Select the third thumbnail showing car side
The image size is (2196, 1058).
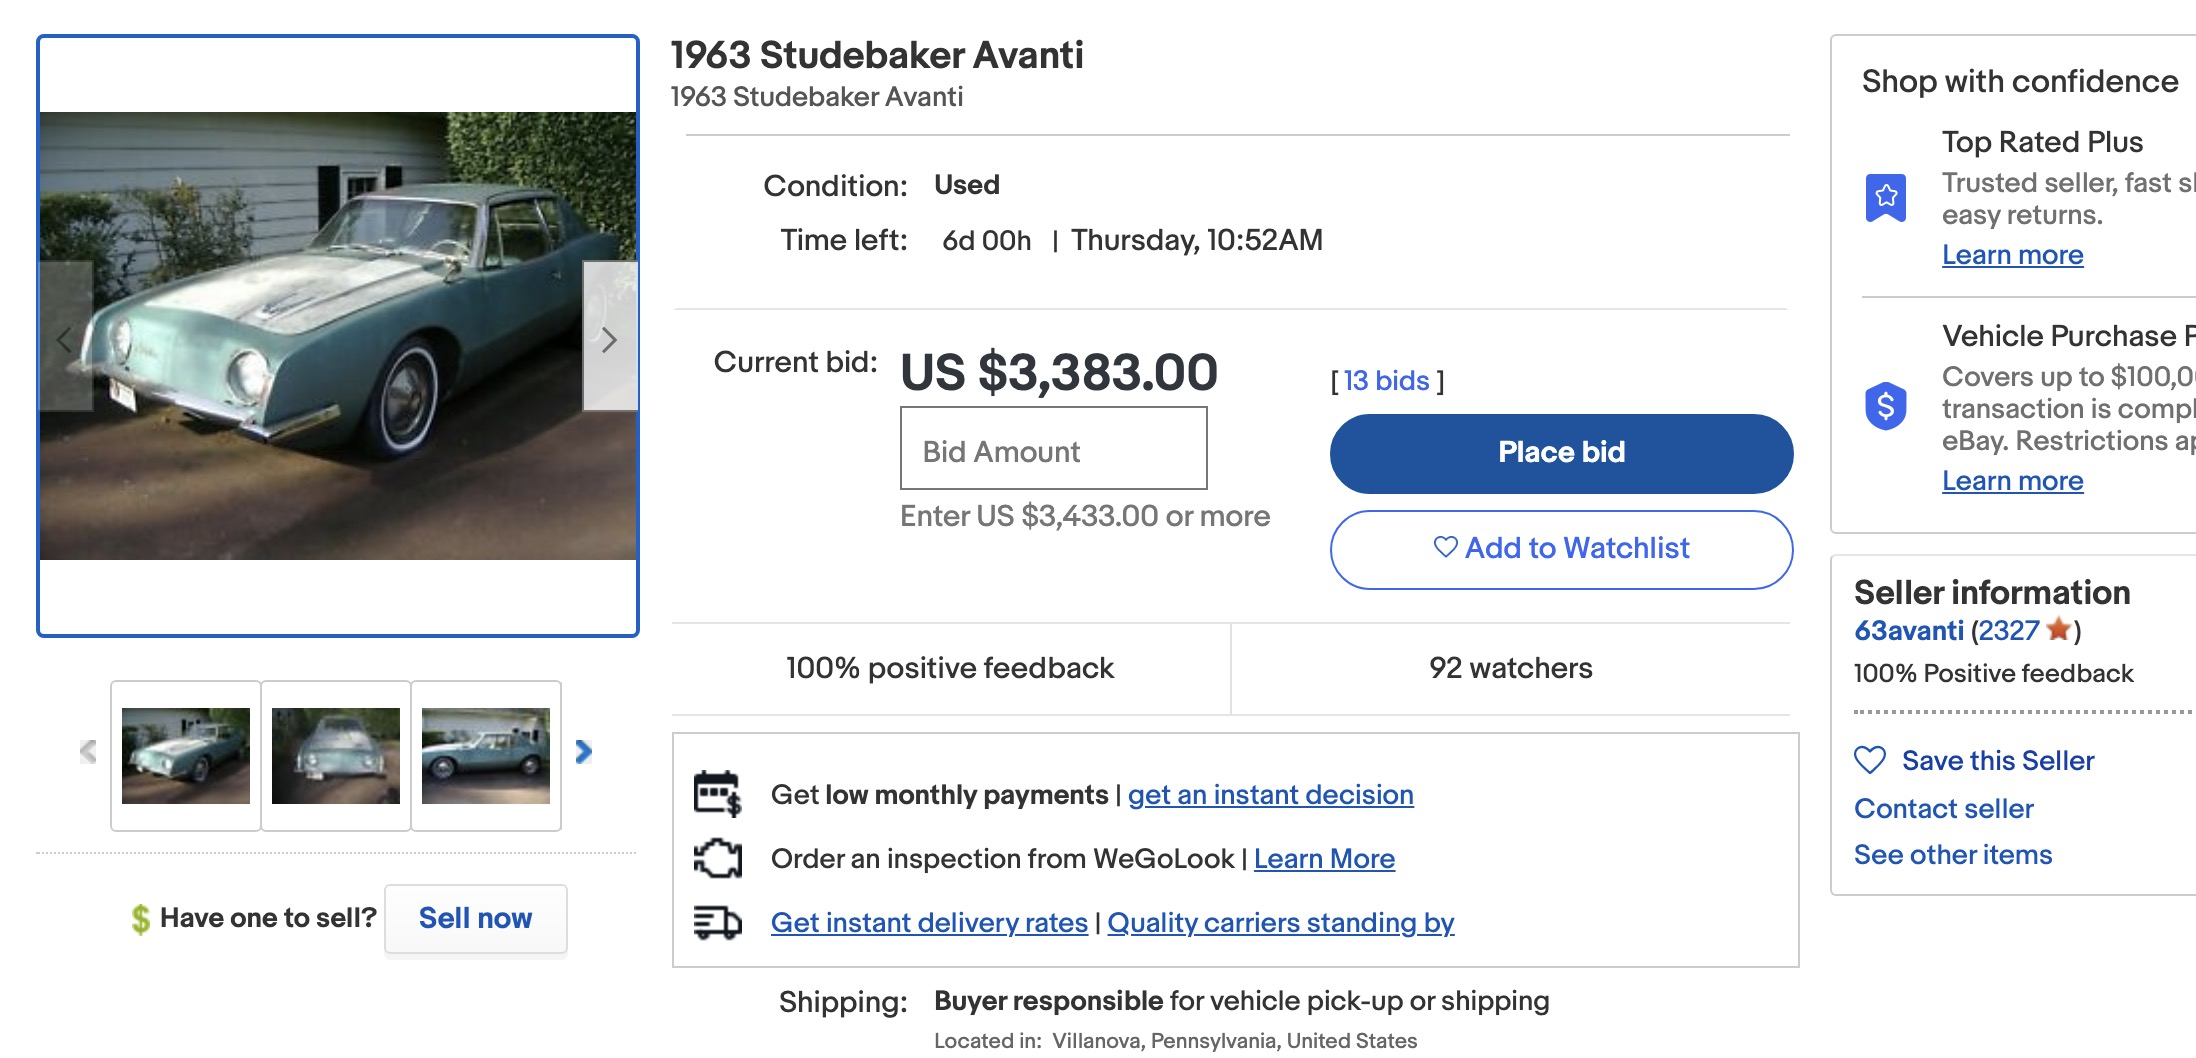[x=486, y=756]
